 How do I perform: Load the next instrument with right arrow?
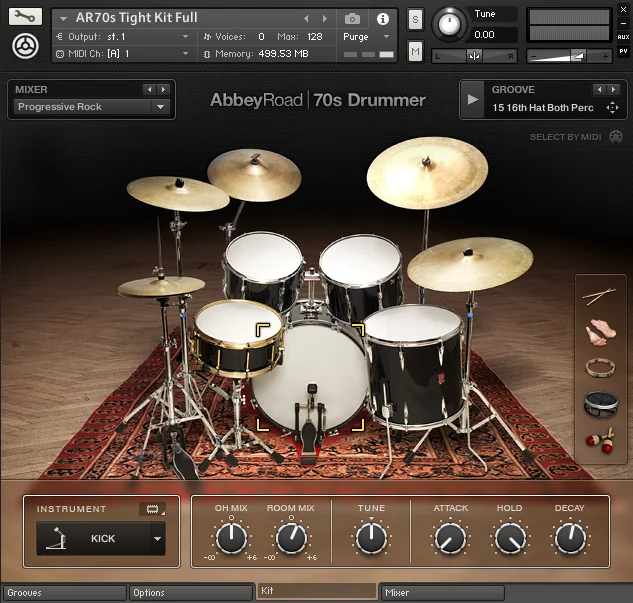325,19
